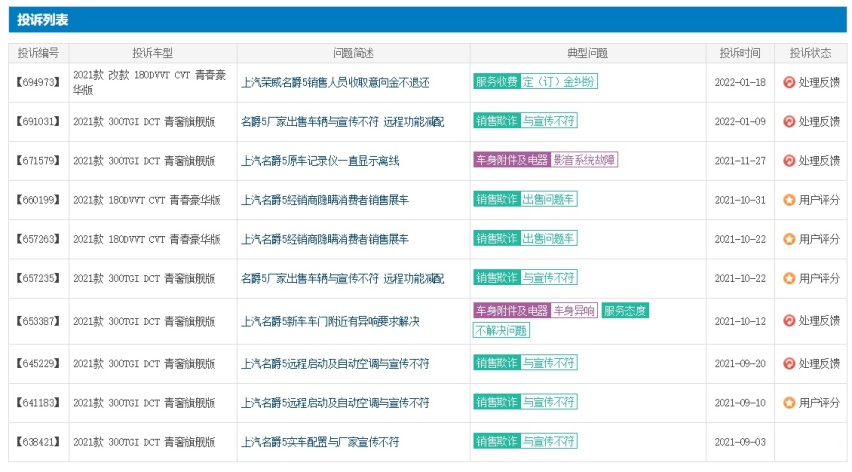Open 实车配置与厂家宣传不符 complaint
Image resolution: width=852 pixels, height=472 pixels.
click(x=320, y=442)
